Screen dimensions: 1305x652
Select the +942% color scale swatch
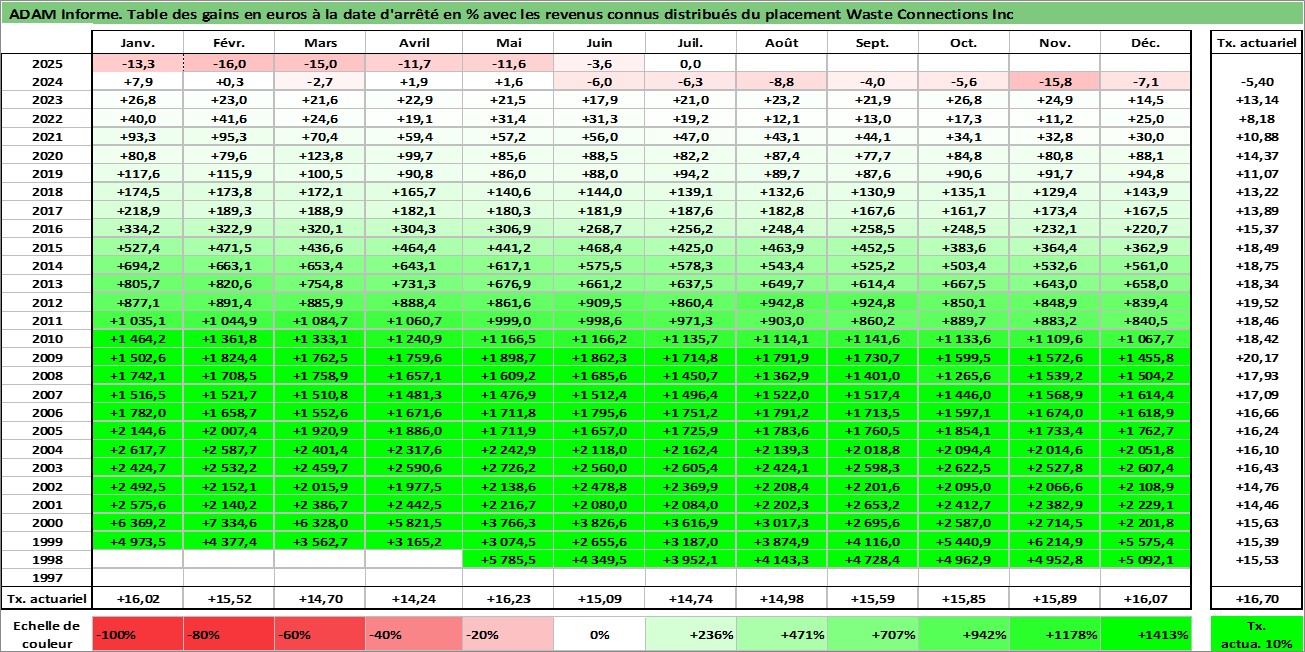(x=963, y=634)
